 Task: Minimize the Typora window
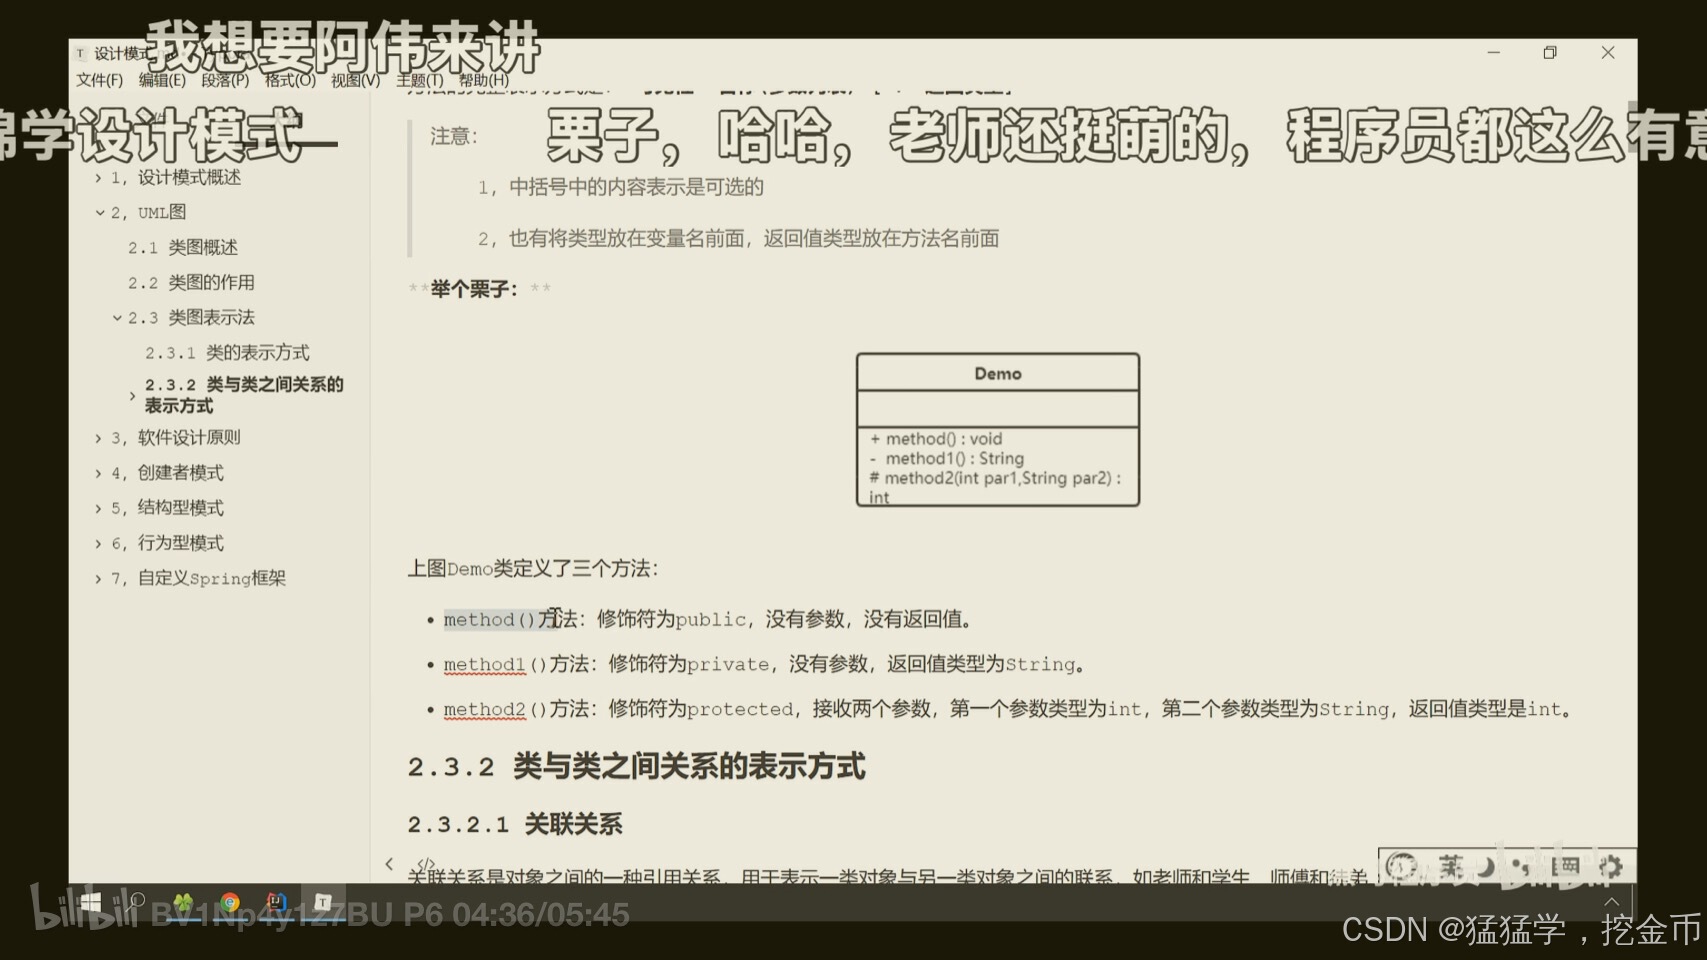pos(1493,53)
